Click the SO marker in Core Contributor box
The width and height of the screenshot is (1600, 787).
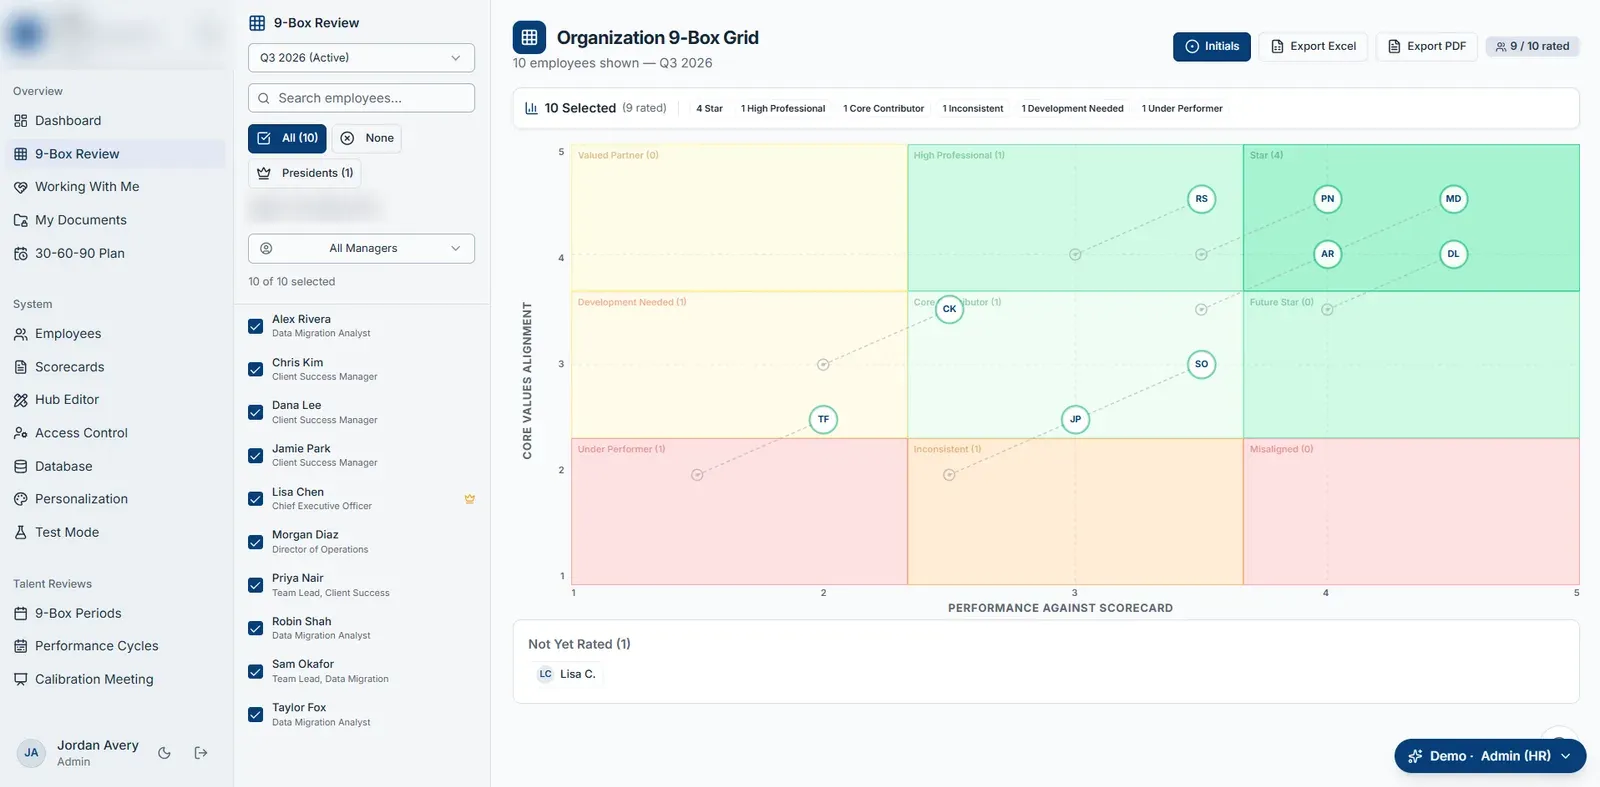point(1201,364)
